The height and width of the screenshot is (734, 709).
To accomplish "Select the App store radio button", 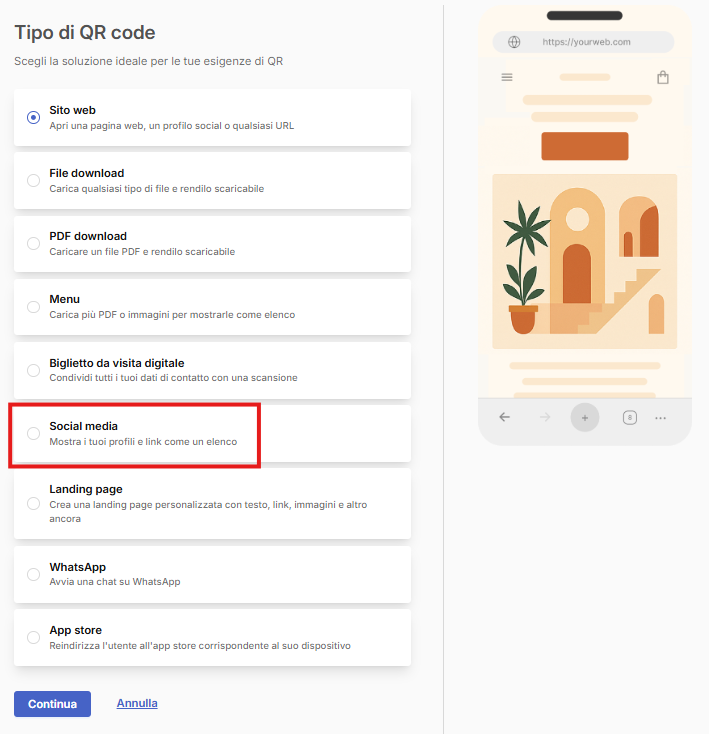I will click(x=33, y=638).
